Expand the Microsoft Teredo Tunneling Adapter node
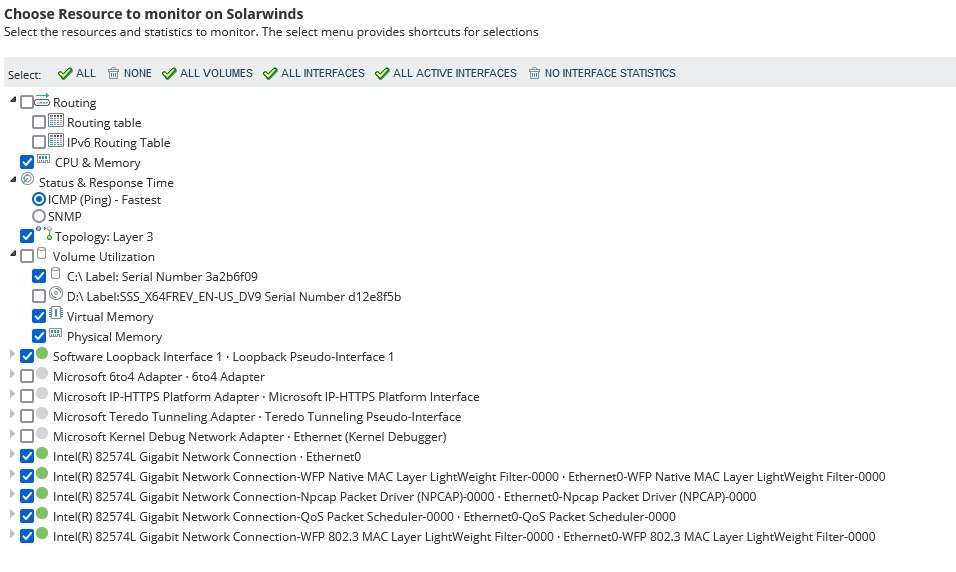This screenshot has width=956, height=572. coord(13,415)
